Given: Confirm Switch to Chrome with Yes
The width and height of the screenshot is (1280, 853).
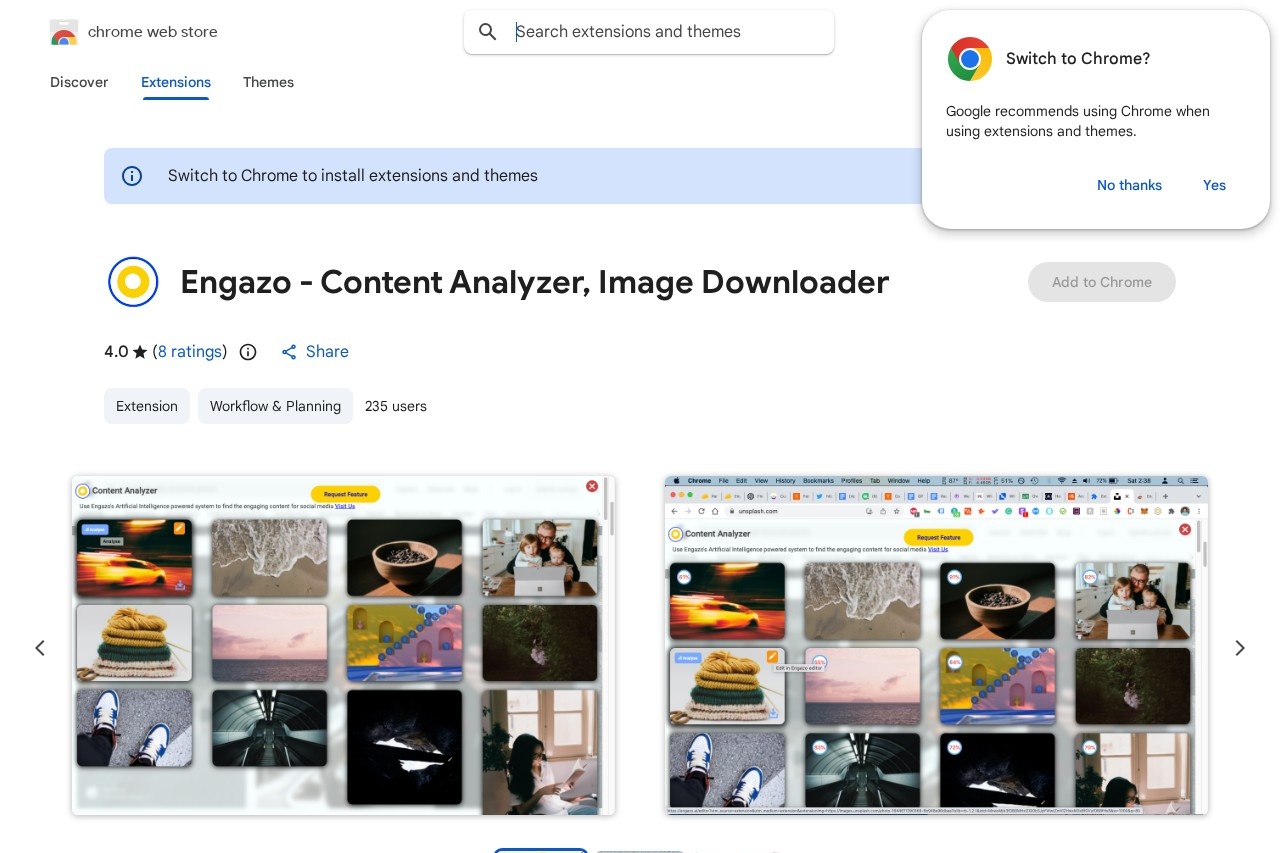Looking at the screenshot, I should [1214, 185].
